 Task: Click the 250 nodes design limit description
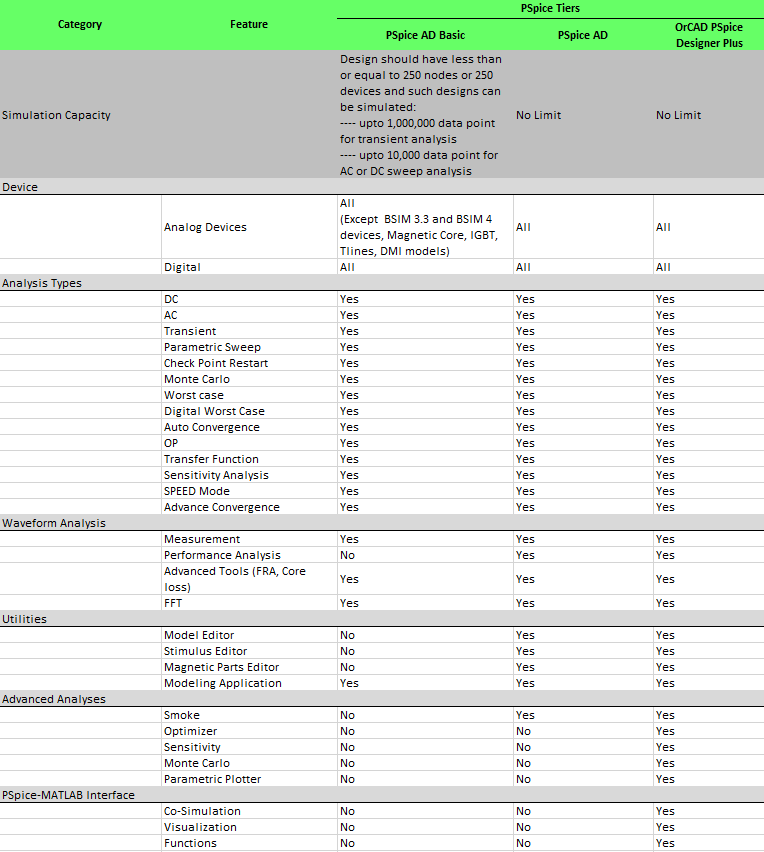tap(425, 115)
